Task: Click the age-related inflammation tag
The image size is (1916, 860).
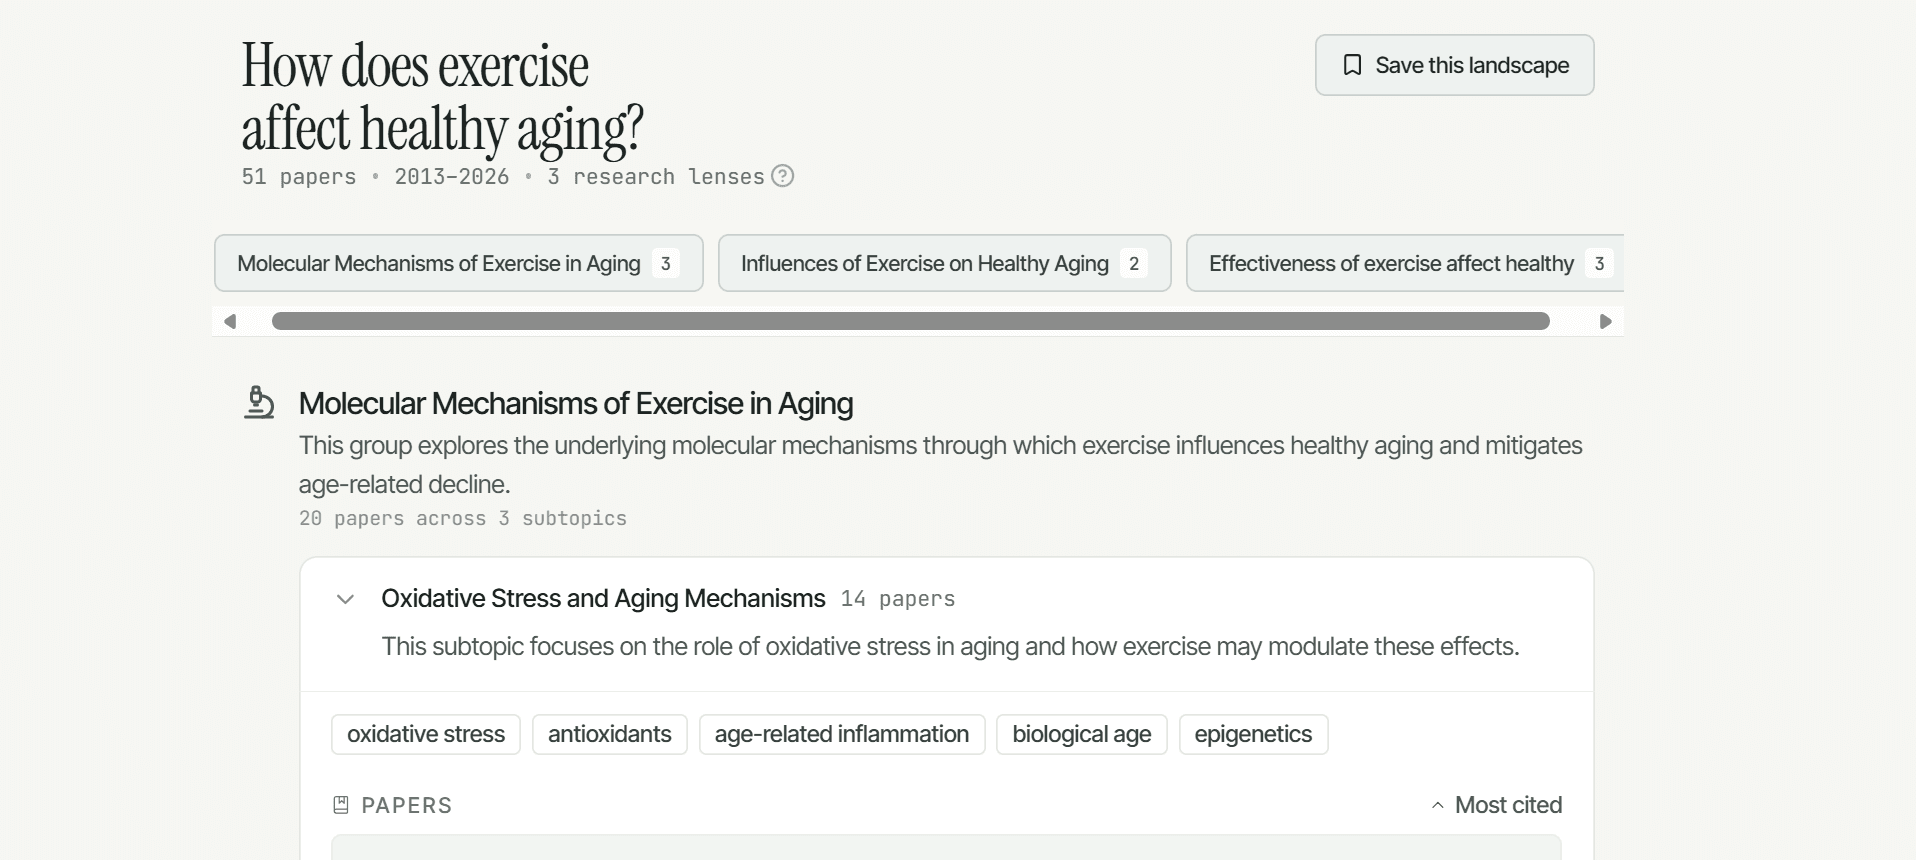Action: (842, 734)
